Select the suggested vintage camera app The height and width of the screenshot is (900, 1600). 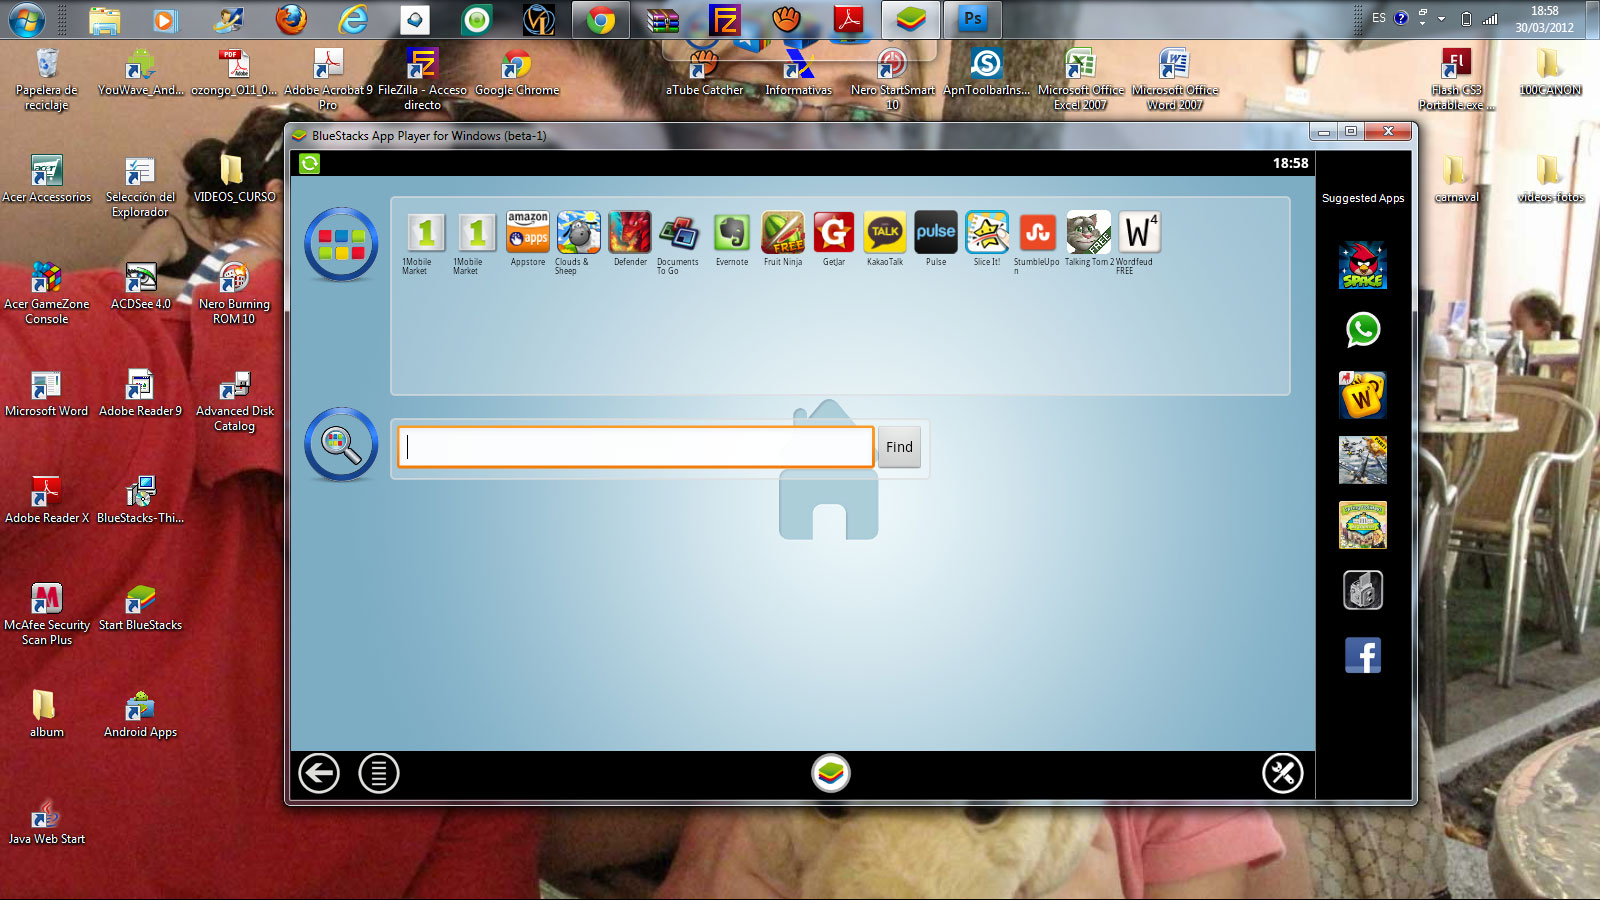1363,590
